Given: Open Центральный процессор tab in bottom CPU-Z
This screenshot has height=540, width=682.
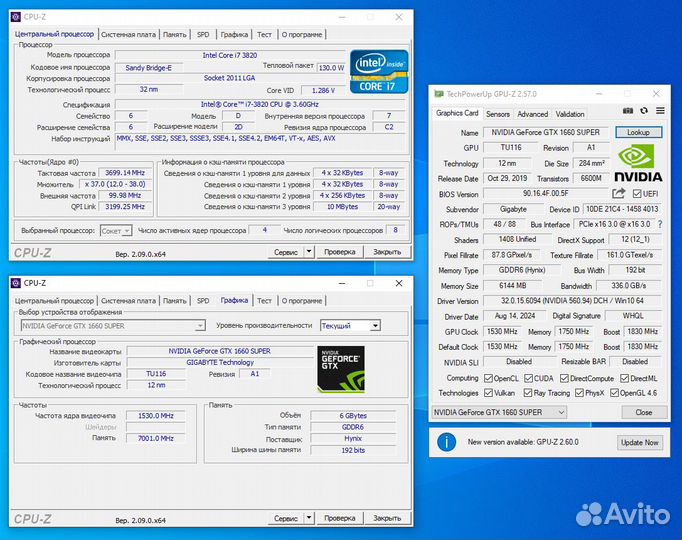Looking at the screenshot, I should pyautogui.click(x=54, y=300).
